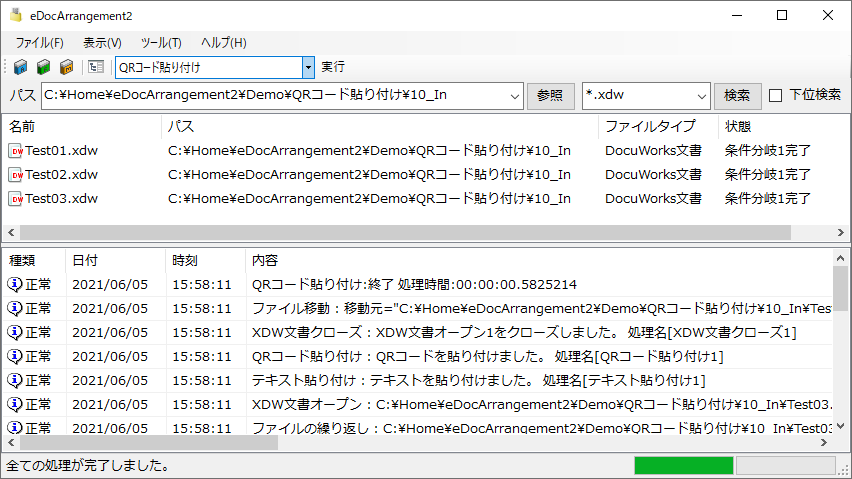Click log pane scrollbar down arrow
This screenshot has width=852, height=479.
click(x=841, y=426)
